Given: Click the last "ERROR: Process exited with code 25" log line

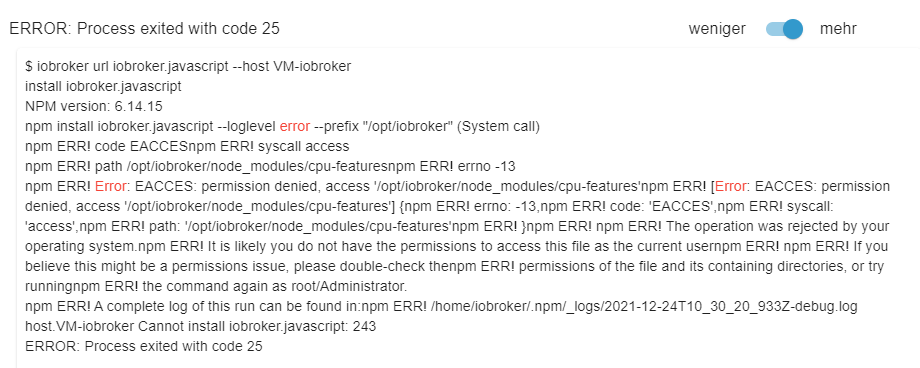Looking at the screenshot, I should pyautogui.click(x=144, y=346).
